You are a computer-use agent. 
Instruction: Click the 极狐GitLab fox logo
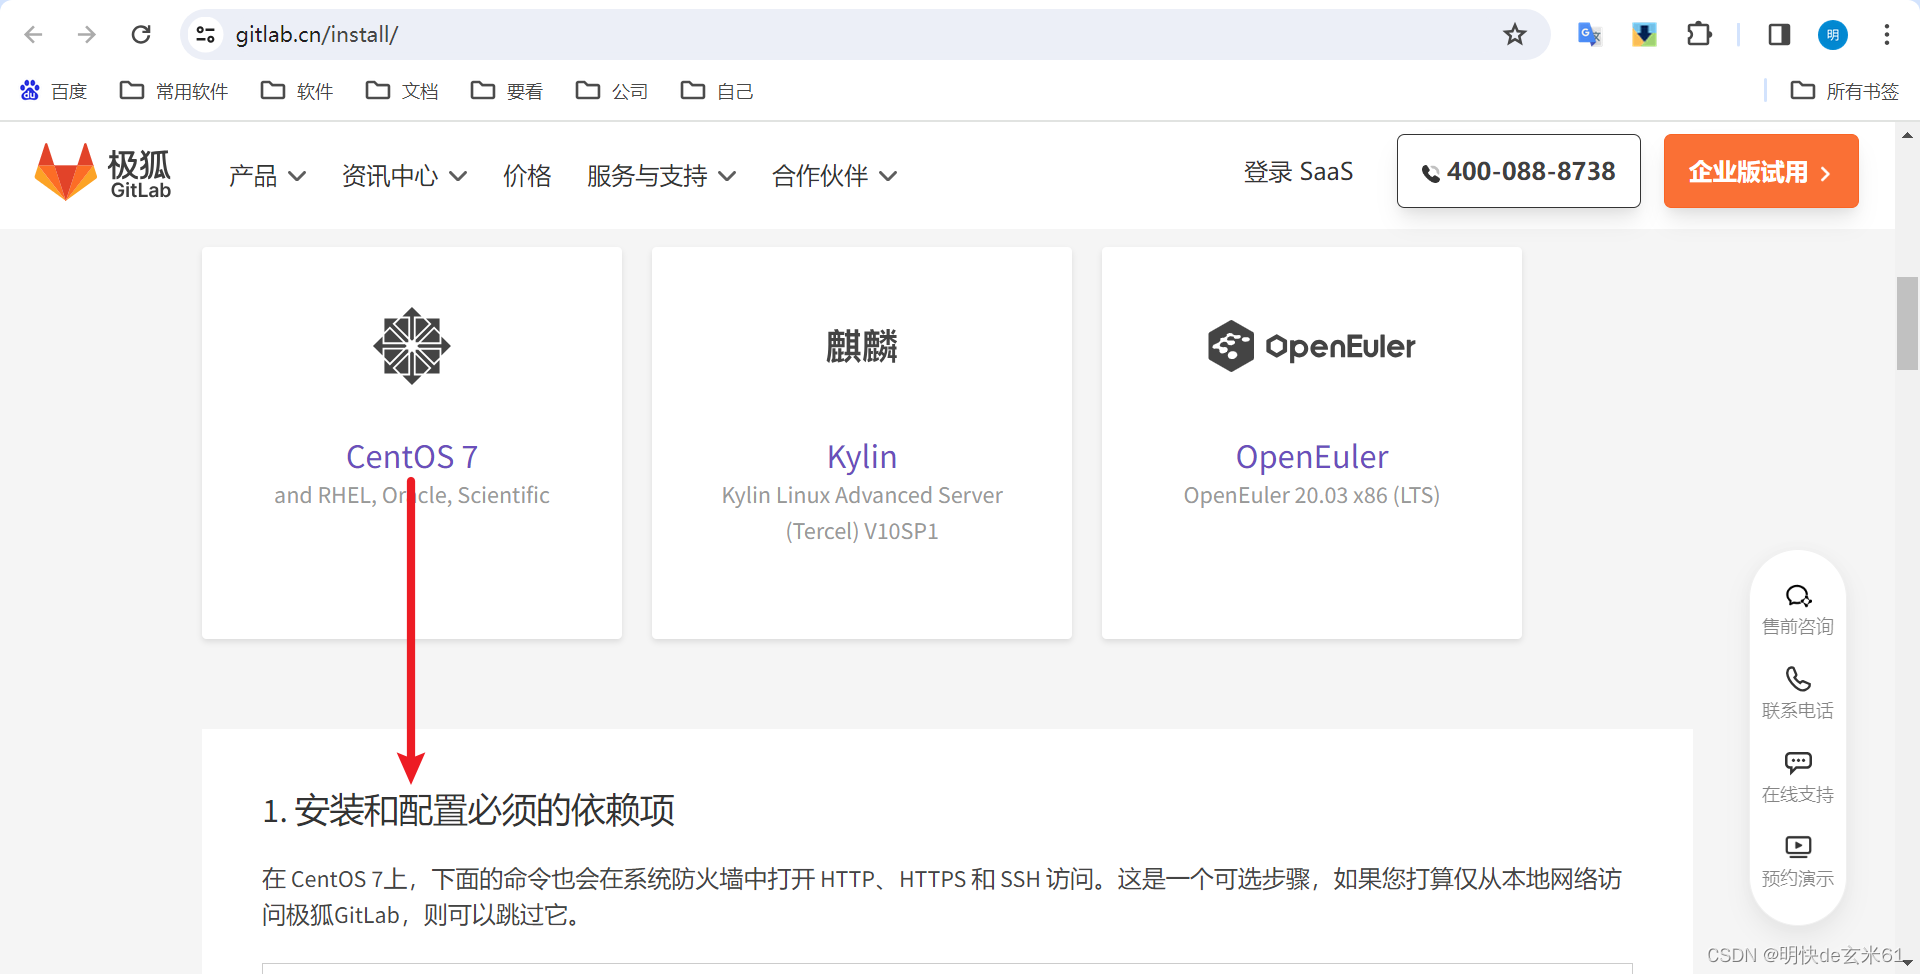coord(63,170)
